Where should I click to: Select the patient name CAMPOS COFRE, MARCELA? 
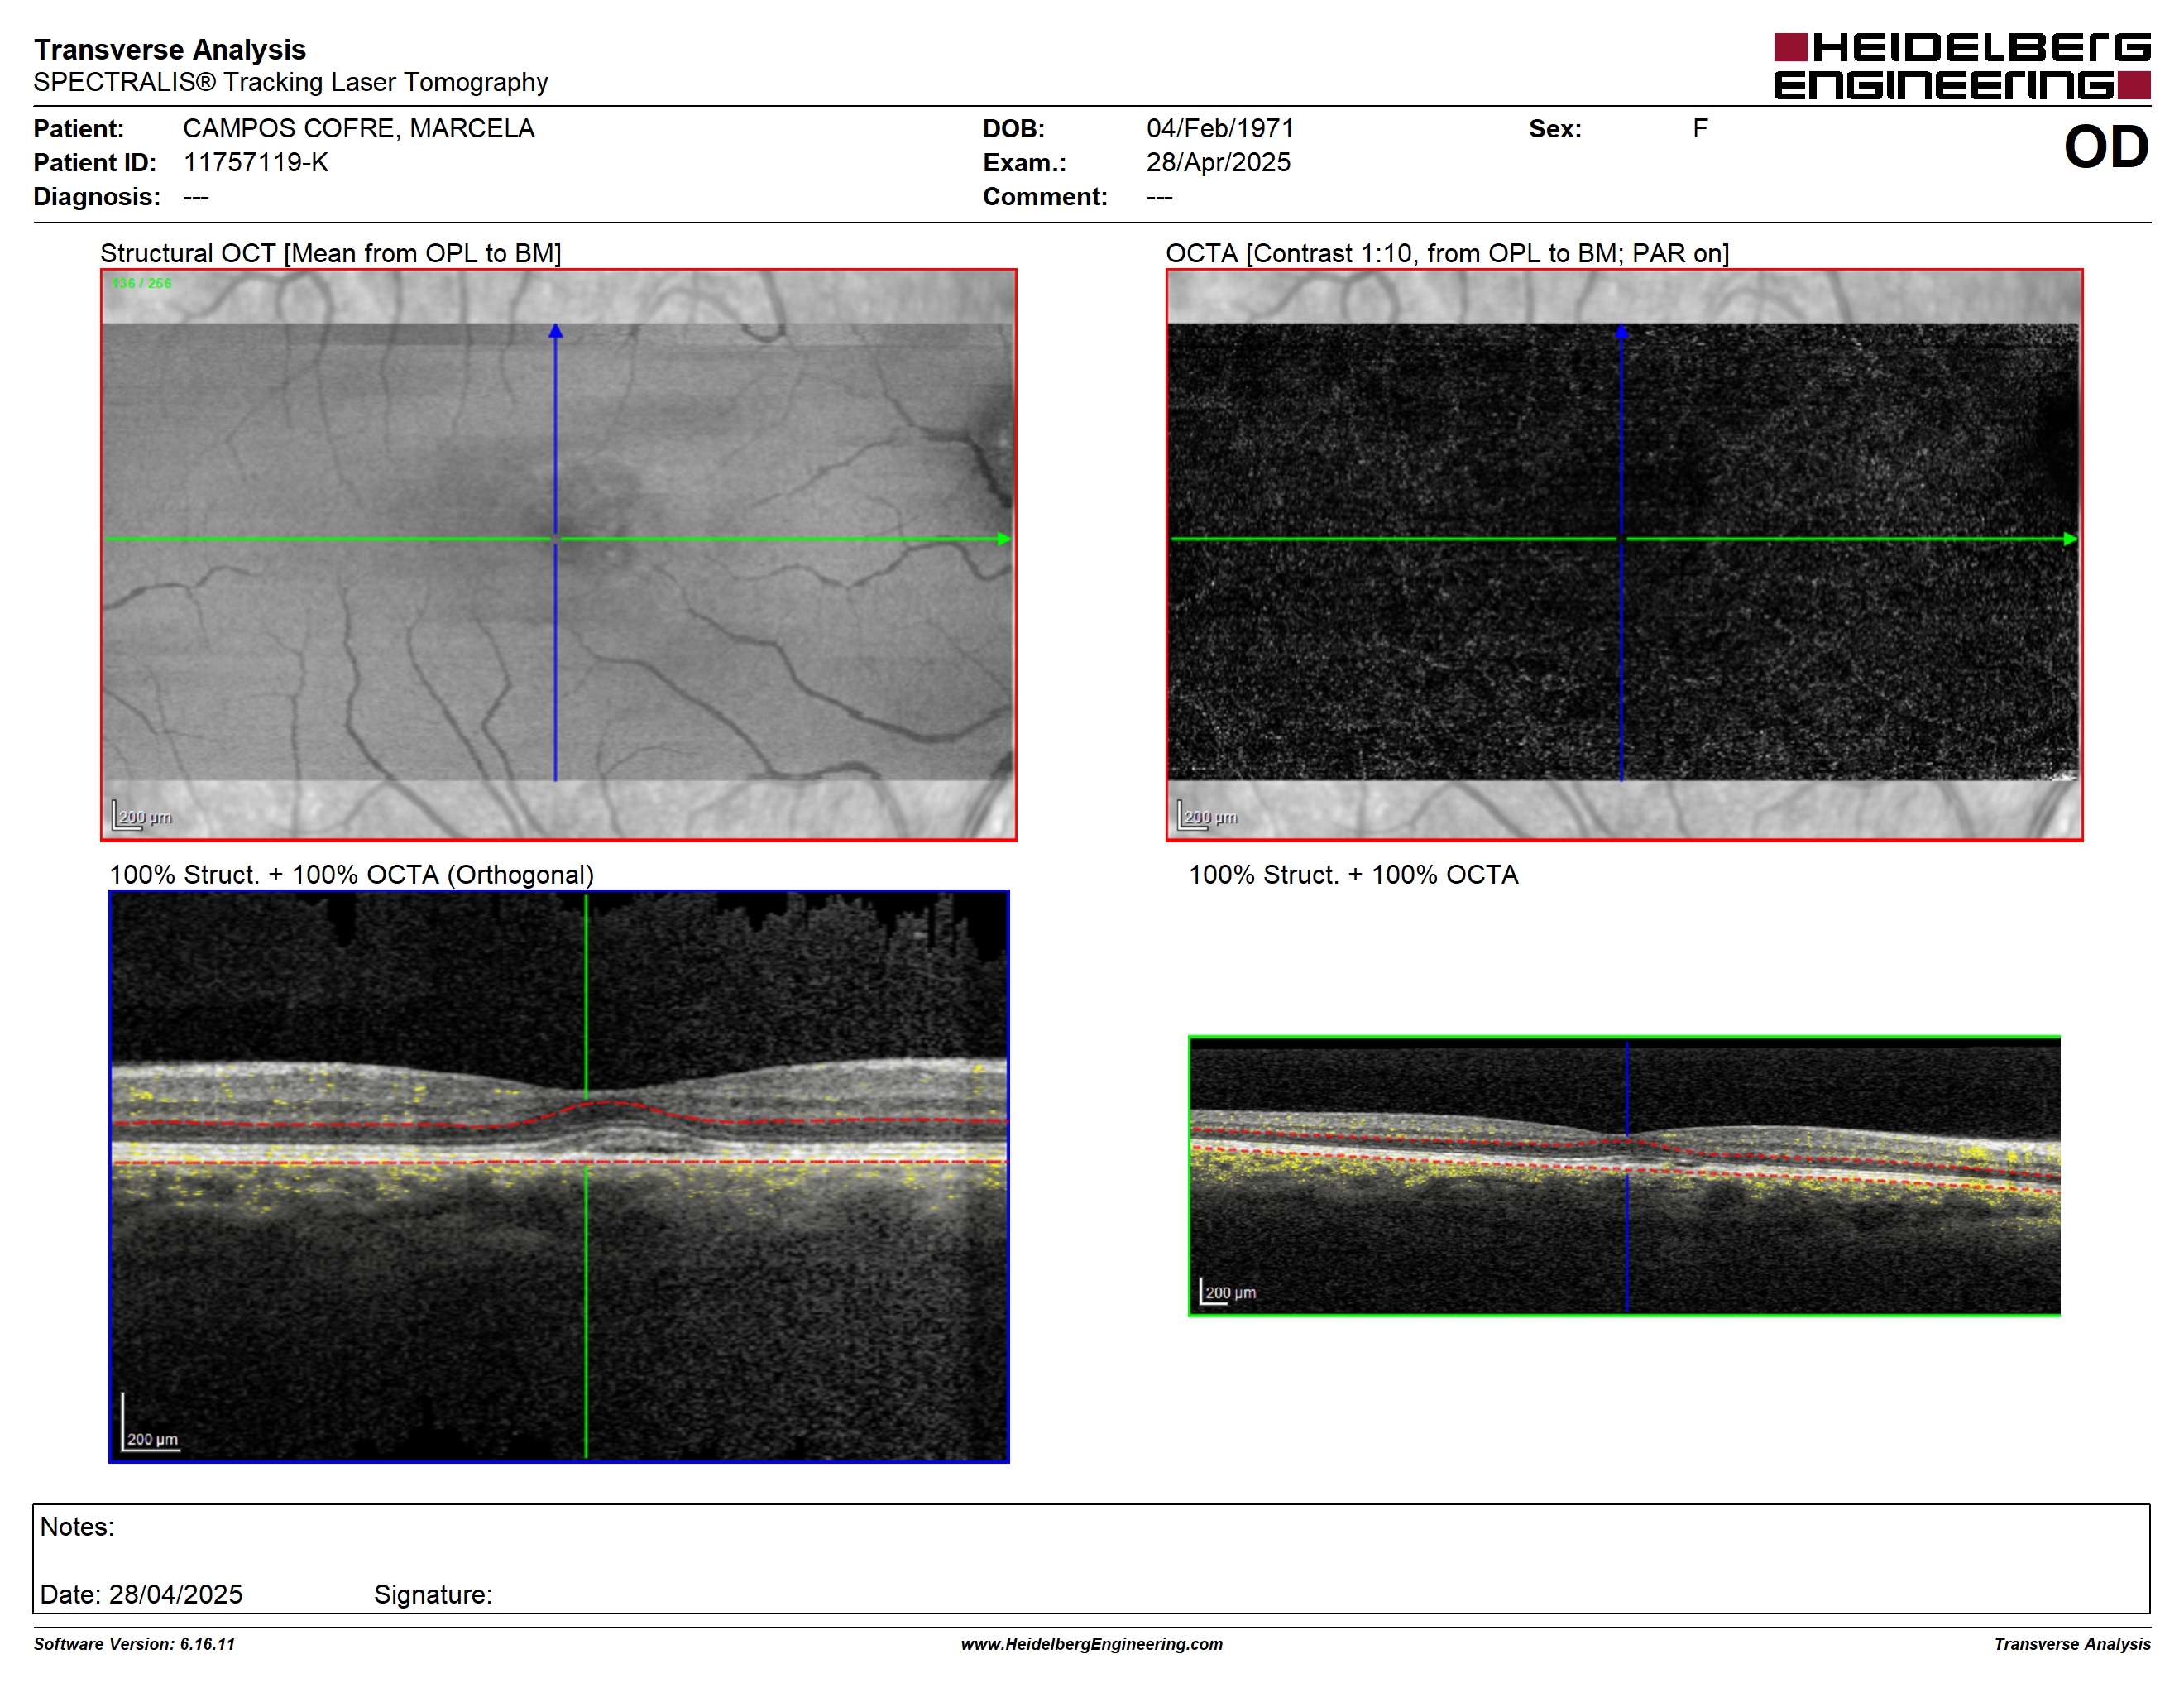pyautogui.click(x=359, y=128)
